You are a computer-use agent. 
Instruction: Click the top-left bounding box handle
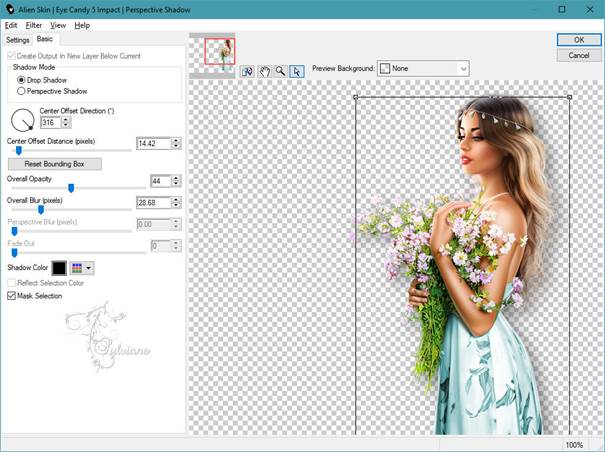click(356, 97)
